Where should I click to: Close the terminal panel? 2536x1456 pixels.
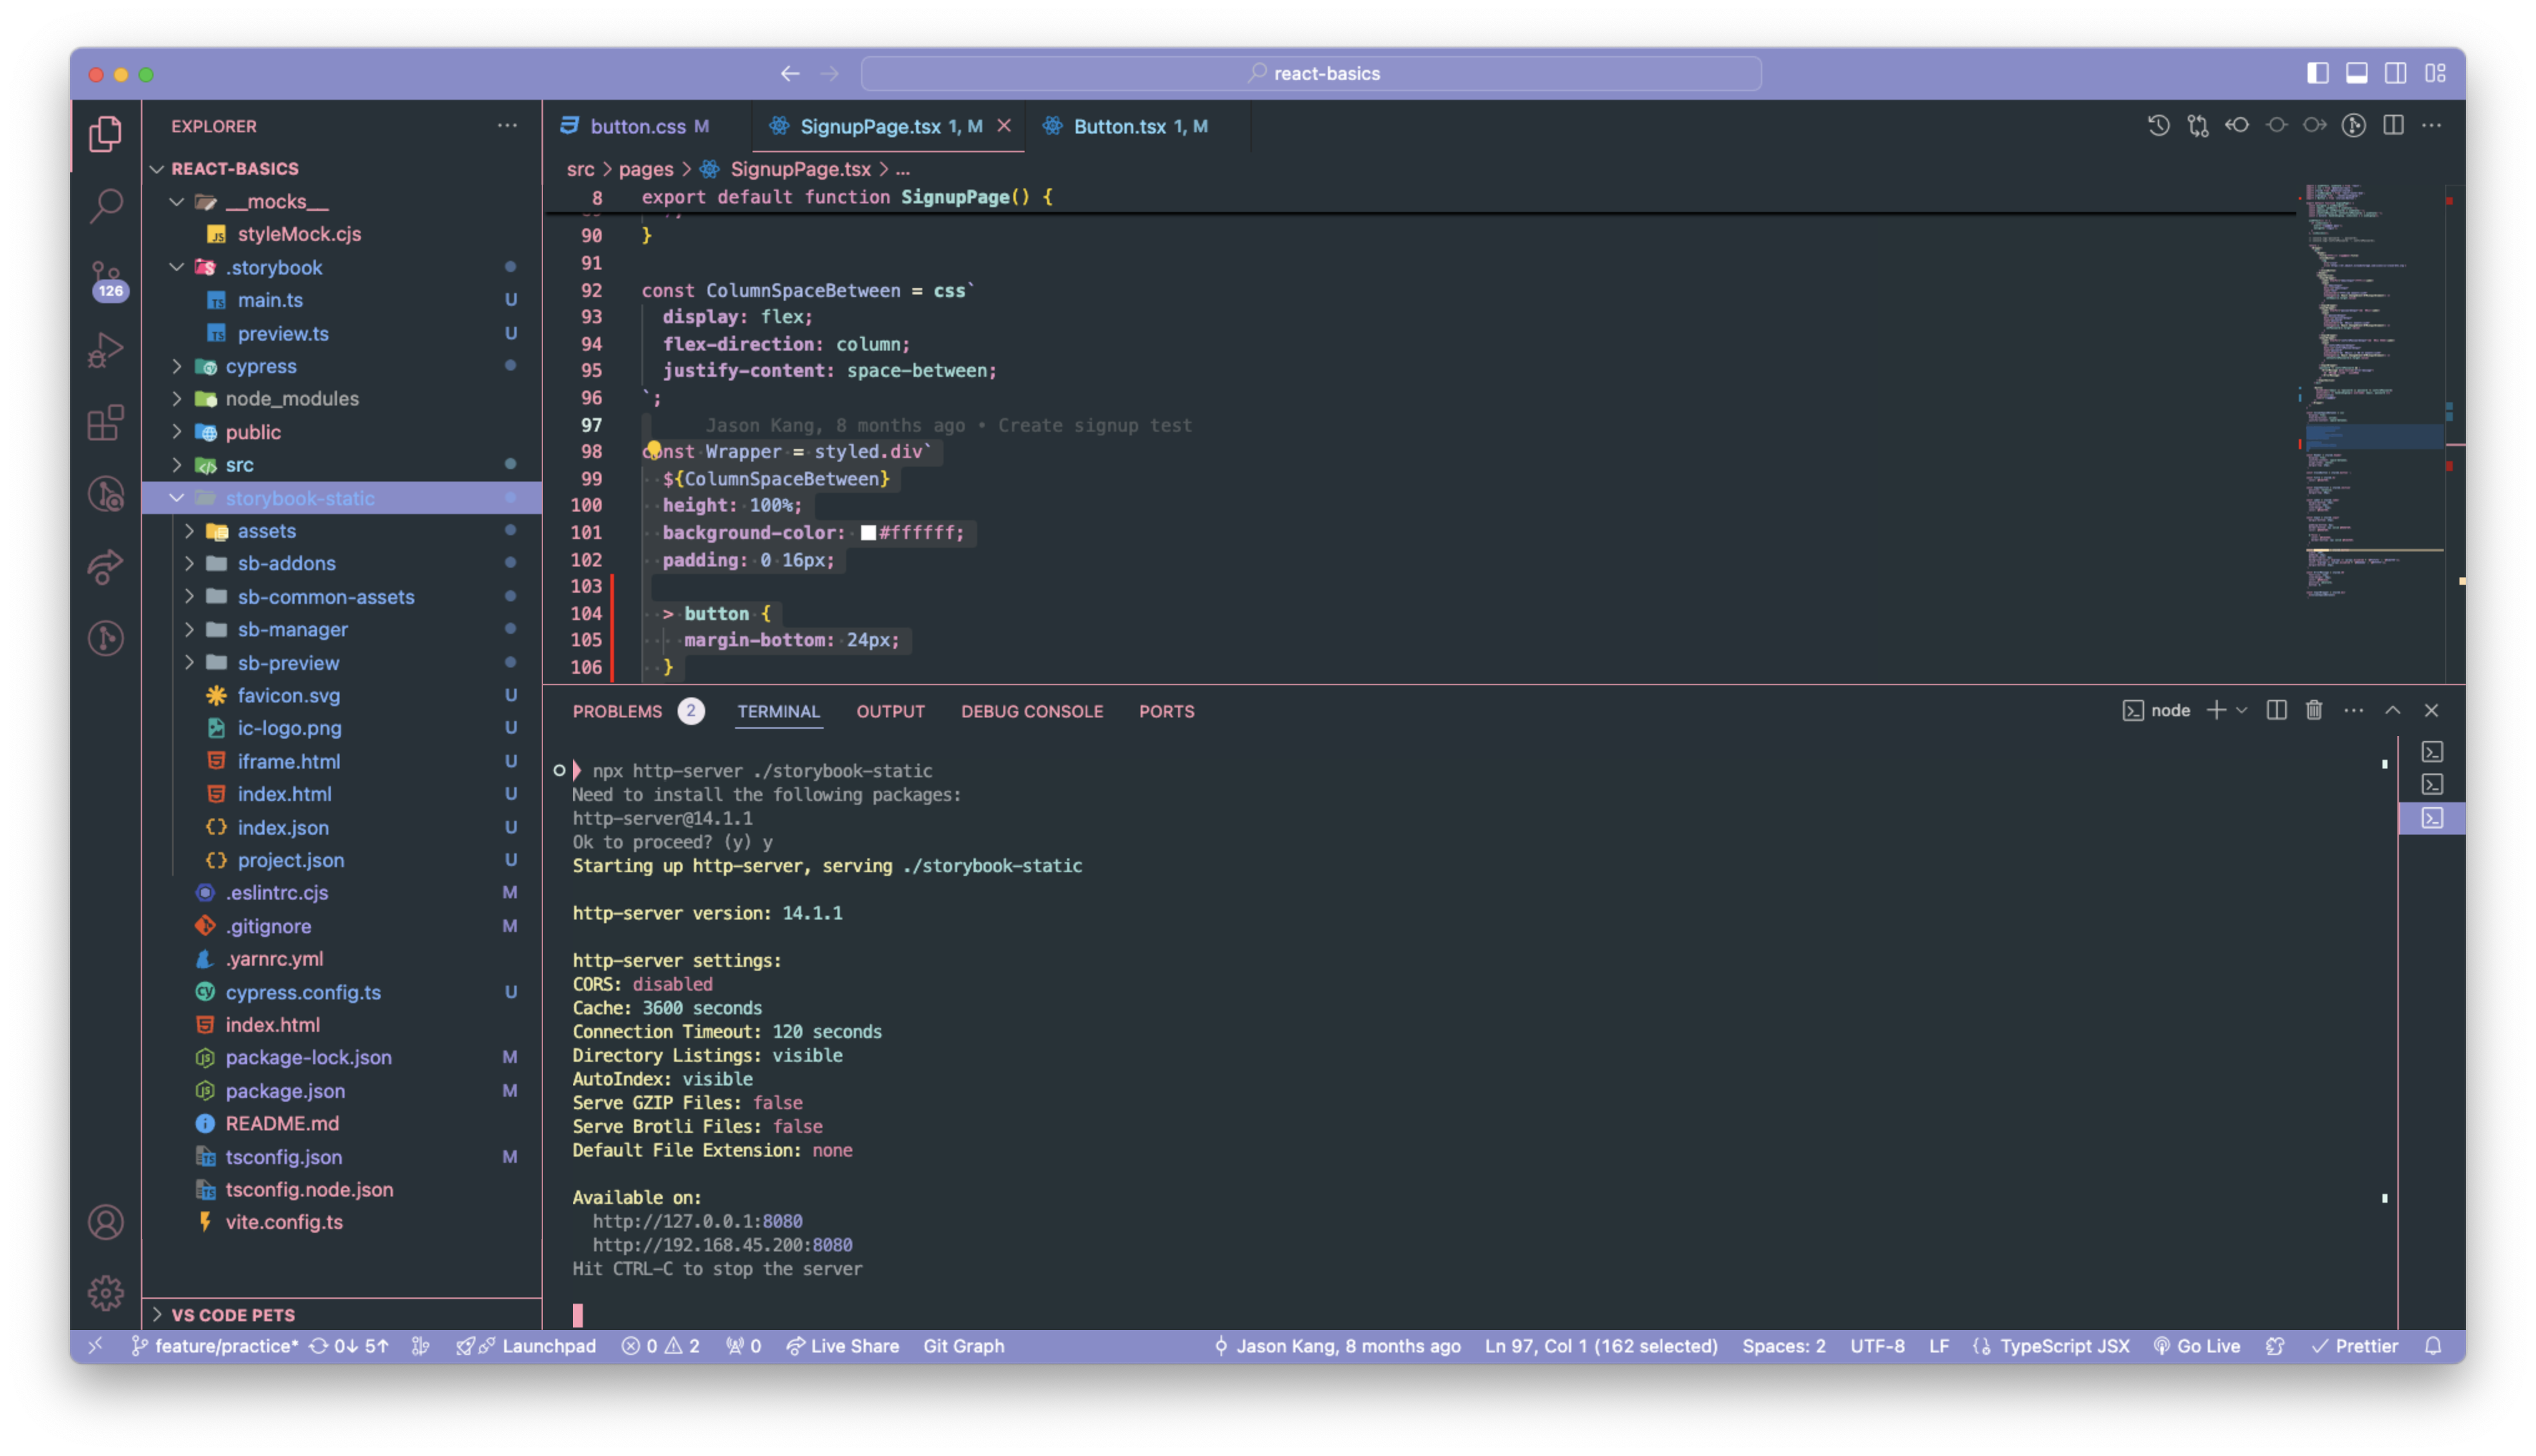[2432, 710]
